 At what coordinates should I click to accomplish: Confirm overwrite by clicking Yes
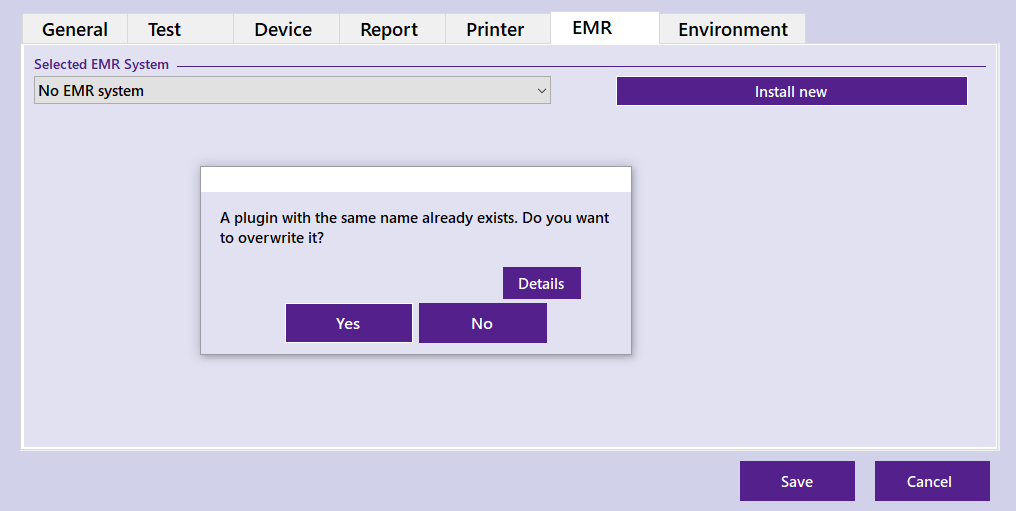[348, 323]
